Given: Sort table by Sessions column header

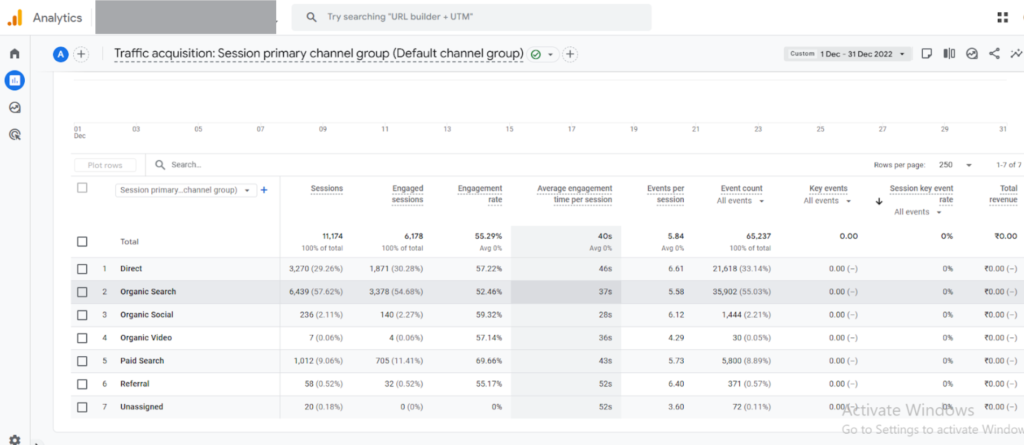Looking at the screenshot, I should (x=327, y=188).
